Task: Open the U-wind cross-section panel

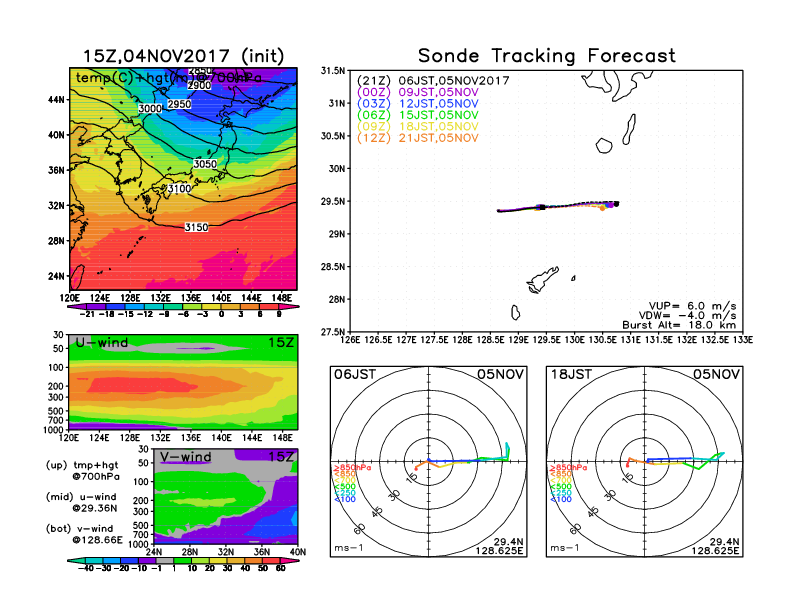Action: 183,382
